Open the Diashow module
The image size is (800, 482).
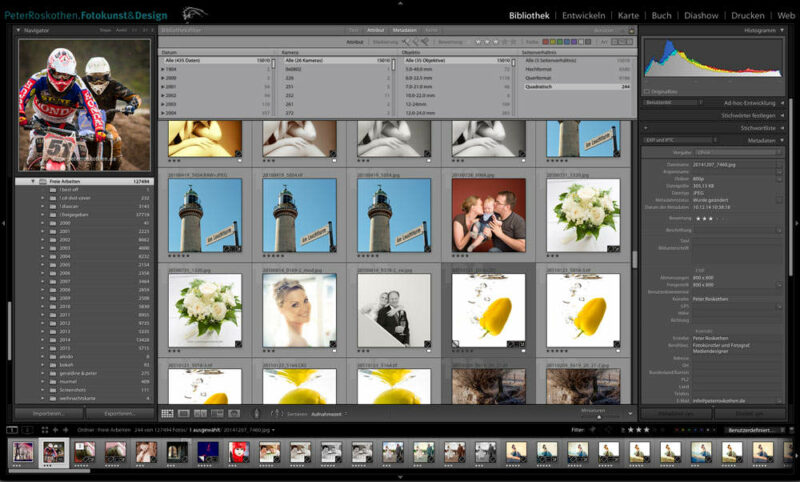click(x=701, y=15)
